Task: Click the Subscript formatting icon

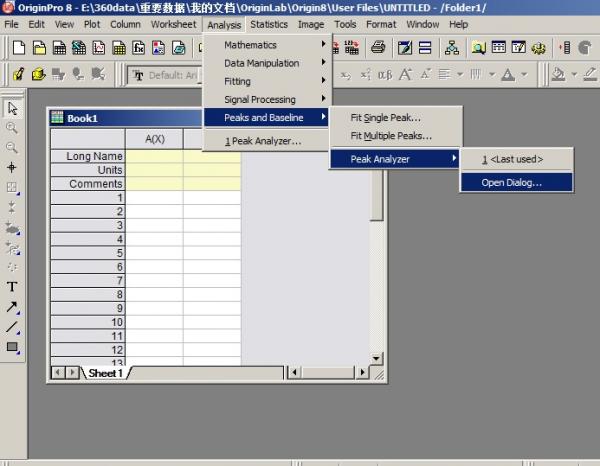Action: point(345,75)
